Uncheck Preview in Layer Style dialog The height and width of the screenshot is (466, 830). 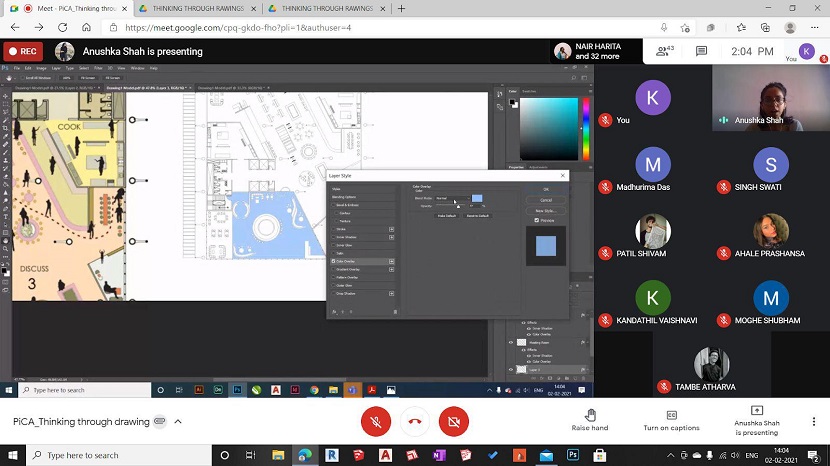tap(537, 220)
